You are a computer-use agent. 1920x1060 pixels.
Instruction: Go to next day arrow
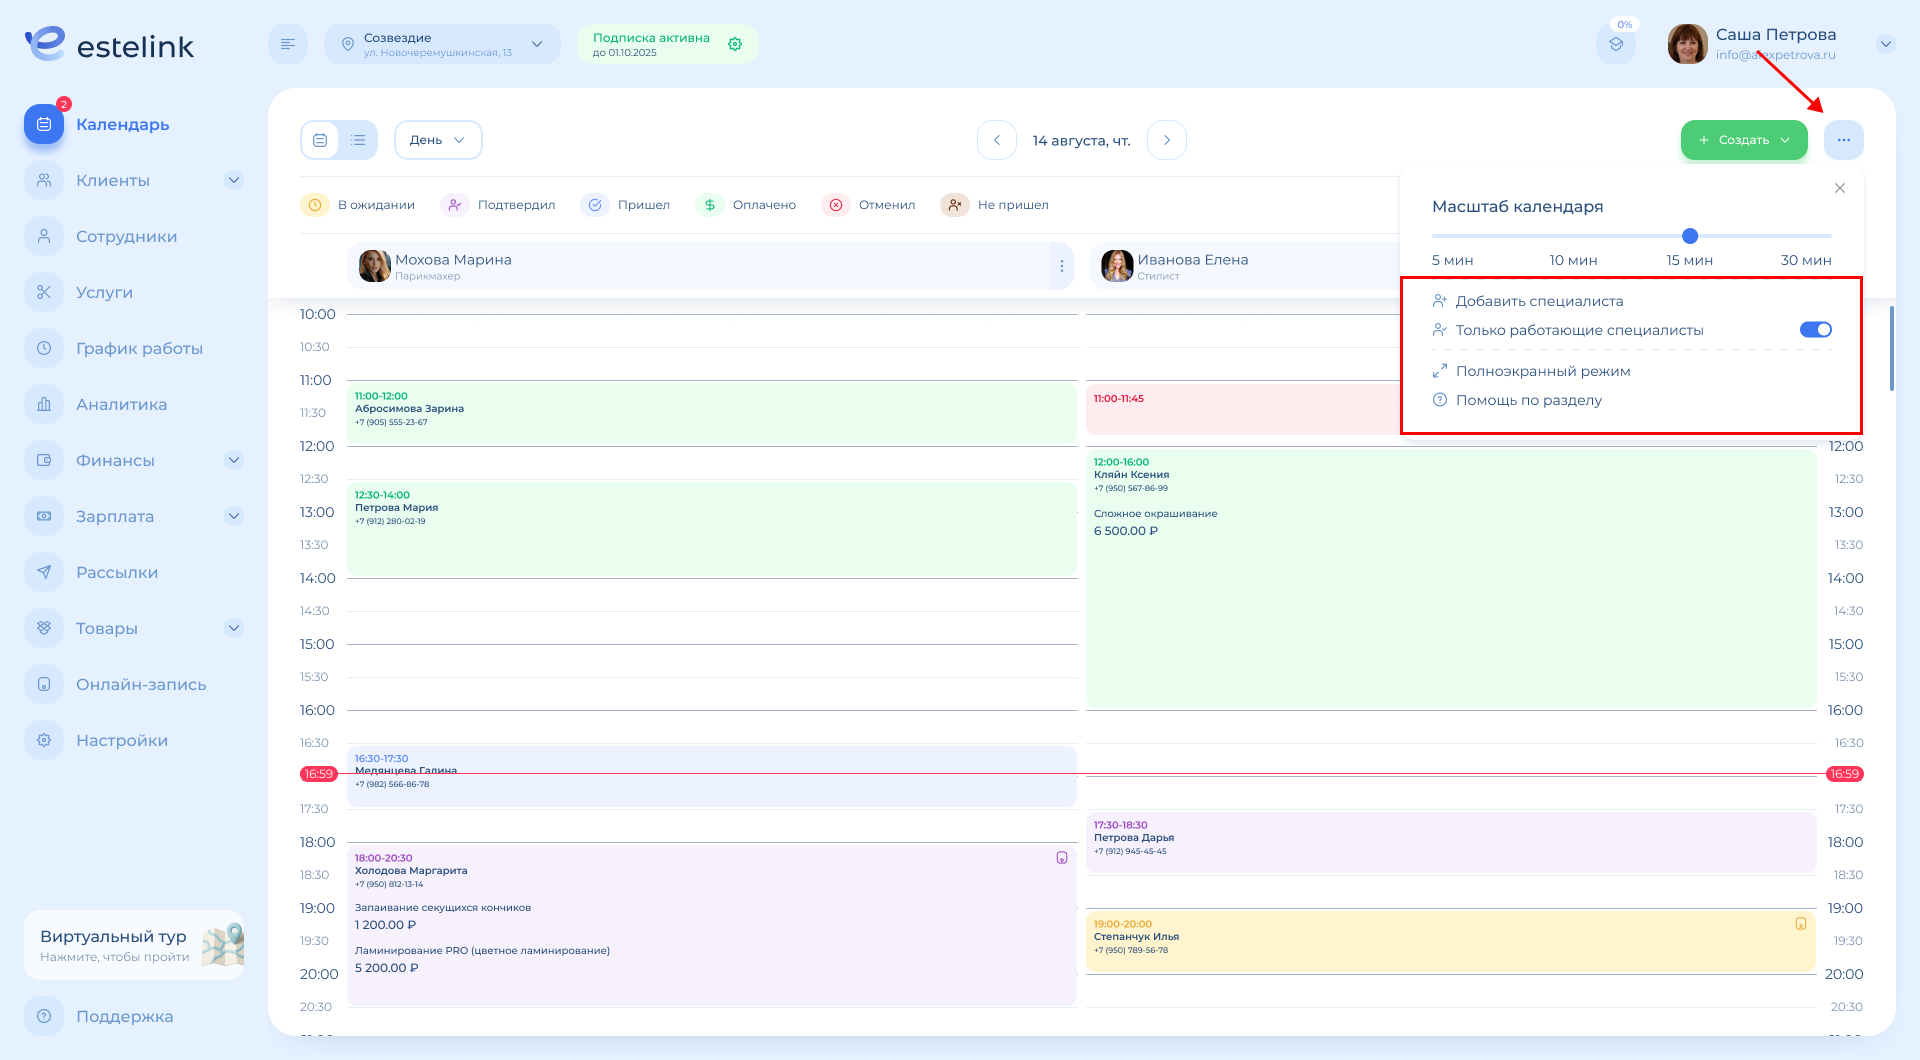(1166, 140)
